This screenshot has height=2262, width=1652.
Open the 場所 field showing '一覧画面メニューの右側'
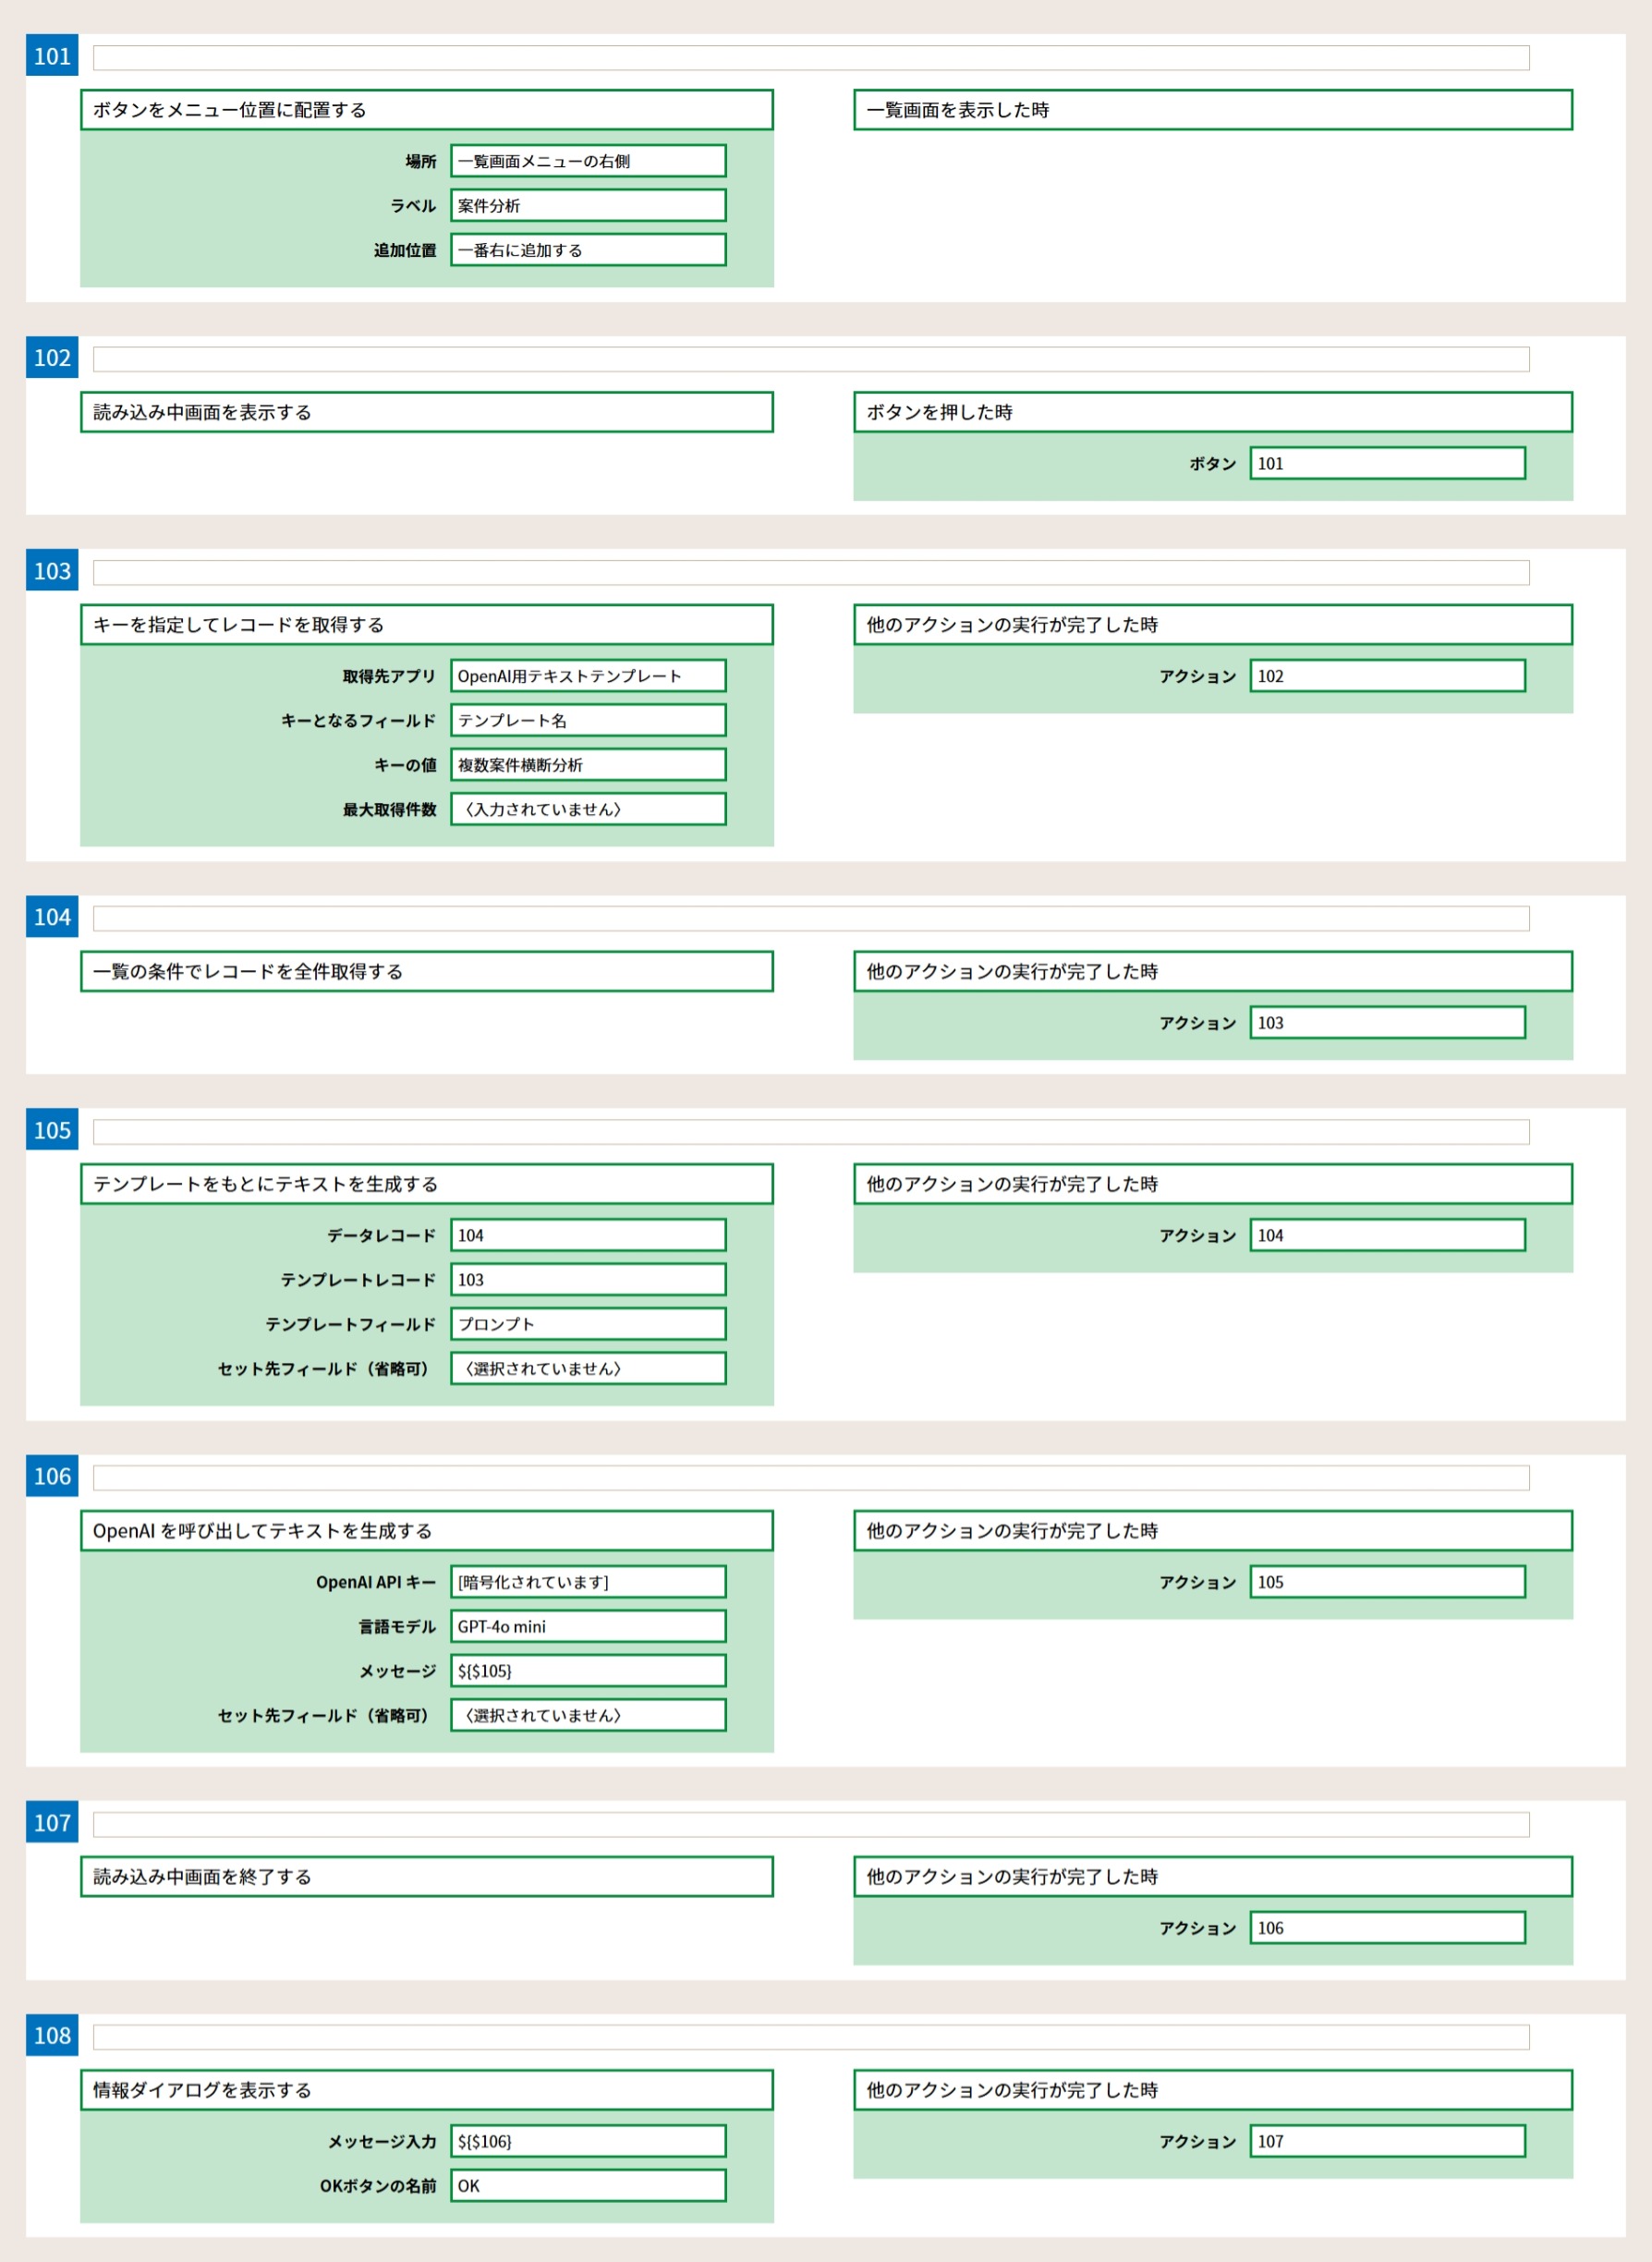tap(587, 161)
